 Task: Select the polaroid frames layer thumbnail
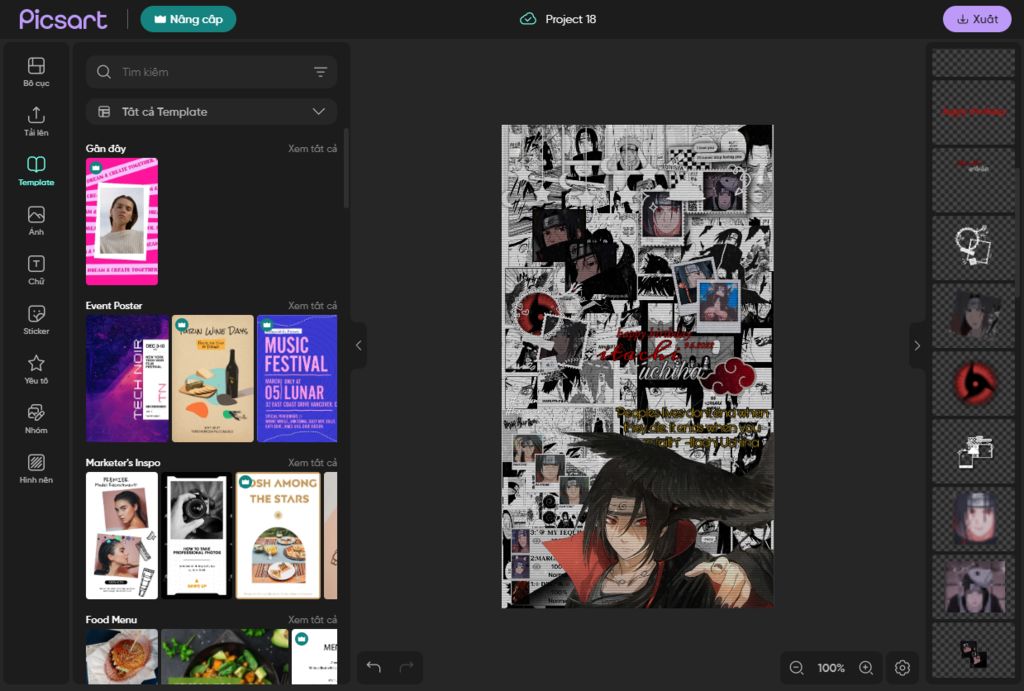(974, 452)
